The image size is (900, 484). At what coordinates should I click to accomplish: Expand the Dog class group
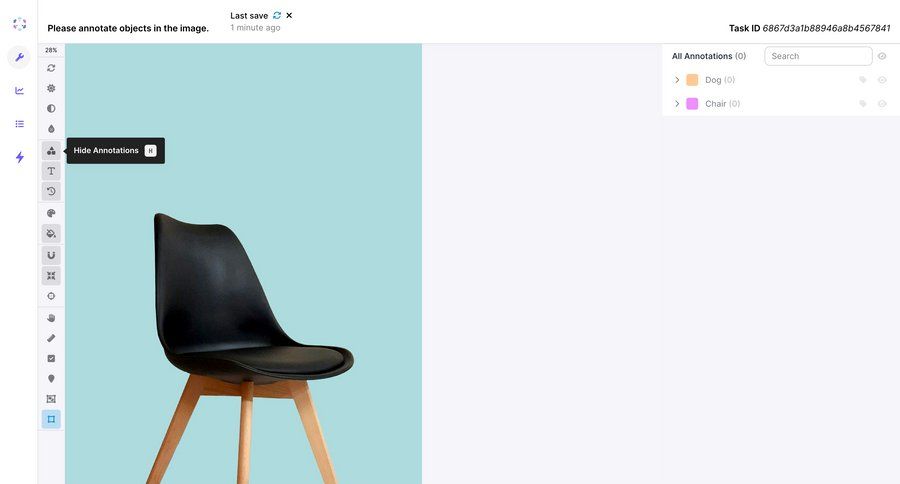[677, 80]
